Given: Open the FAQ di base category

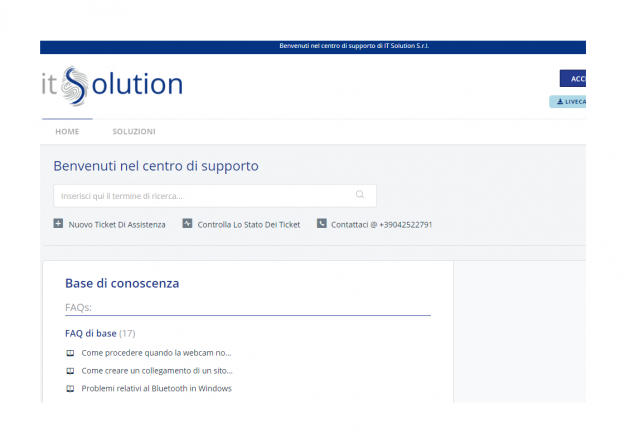Looking at the screenshot, I should tap(91, 333).
